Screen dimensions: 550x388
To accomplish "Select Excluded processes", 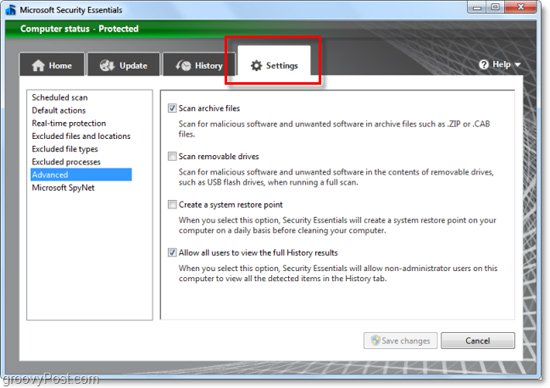I will [81, 162].
